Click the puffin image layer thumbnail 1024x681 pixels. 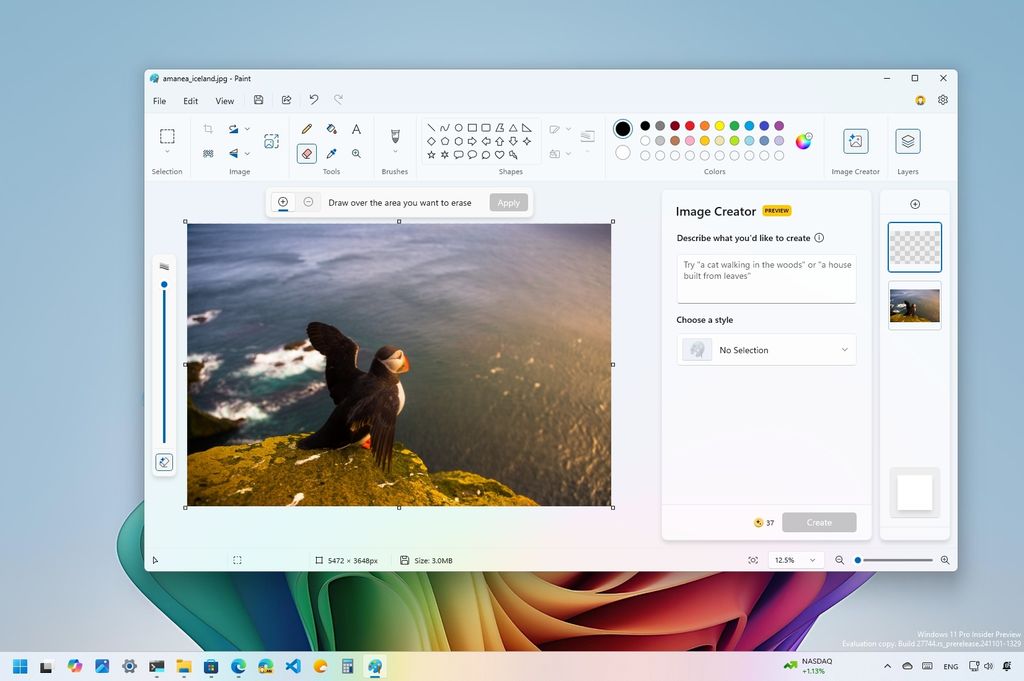click(x=914, y=306)
